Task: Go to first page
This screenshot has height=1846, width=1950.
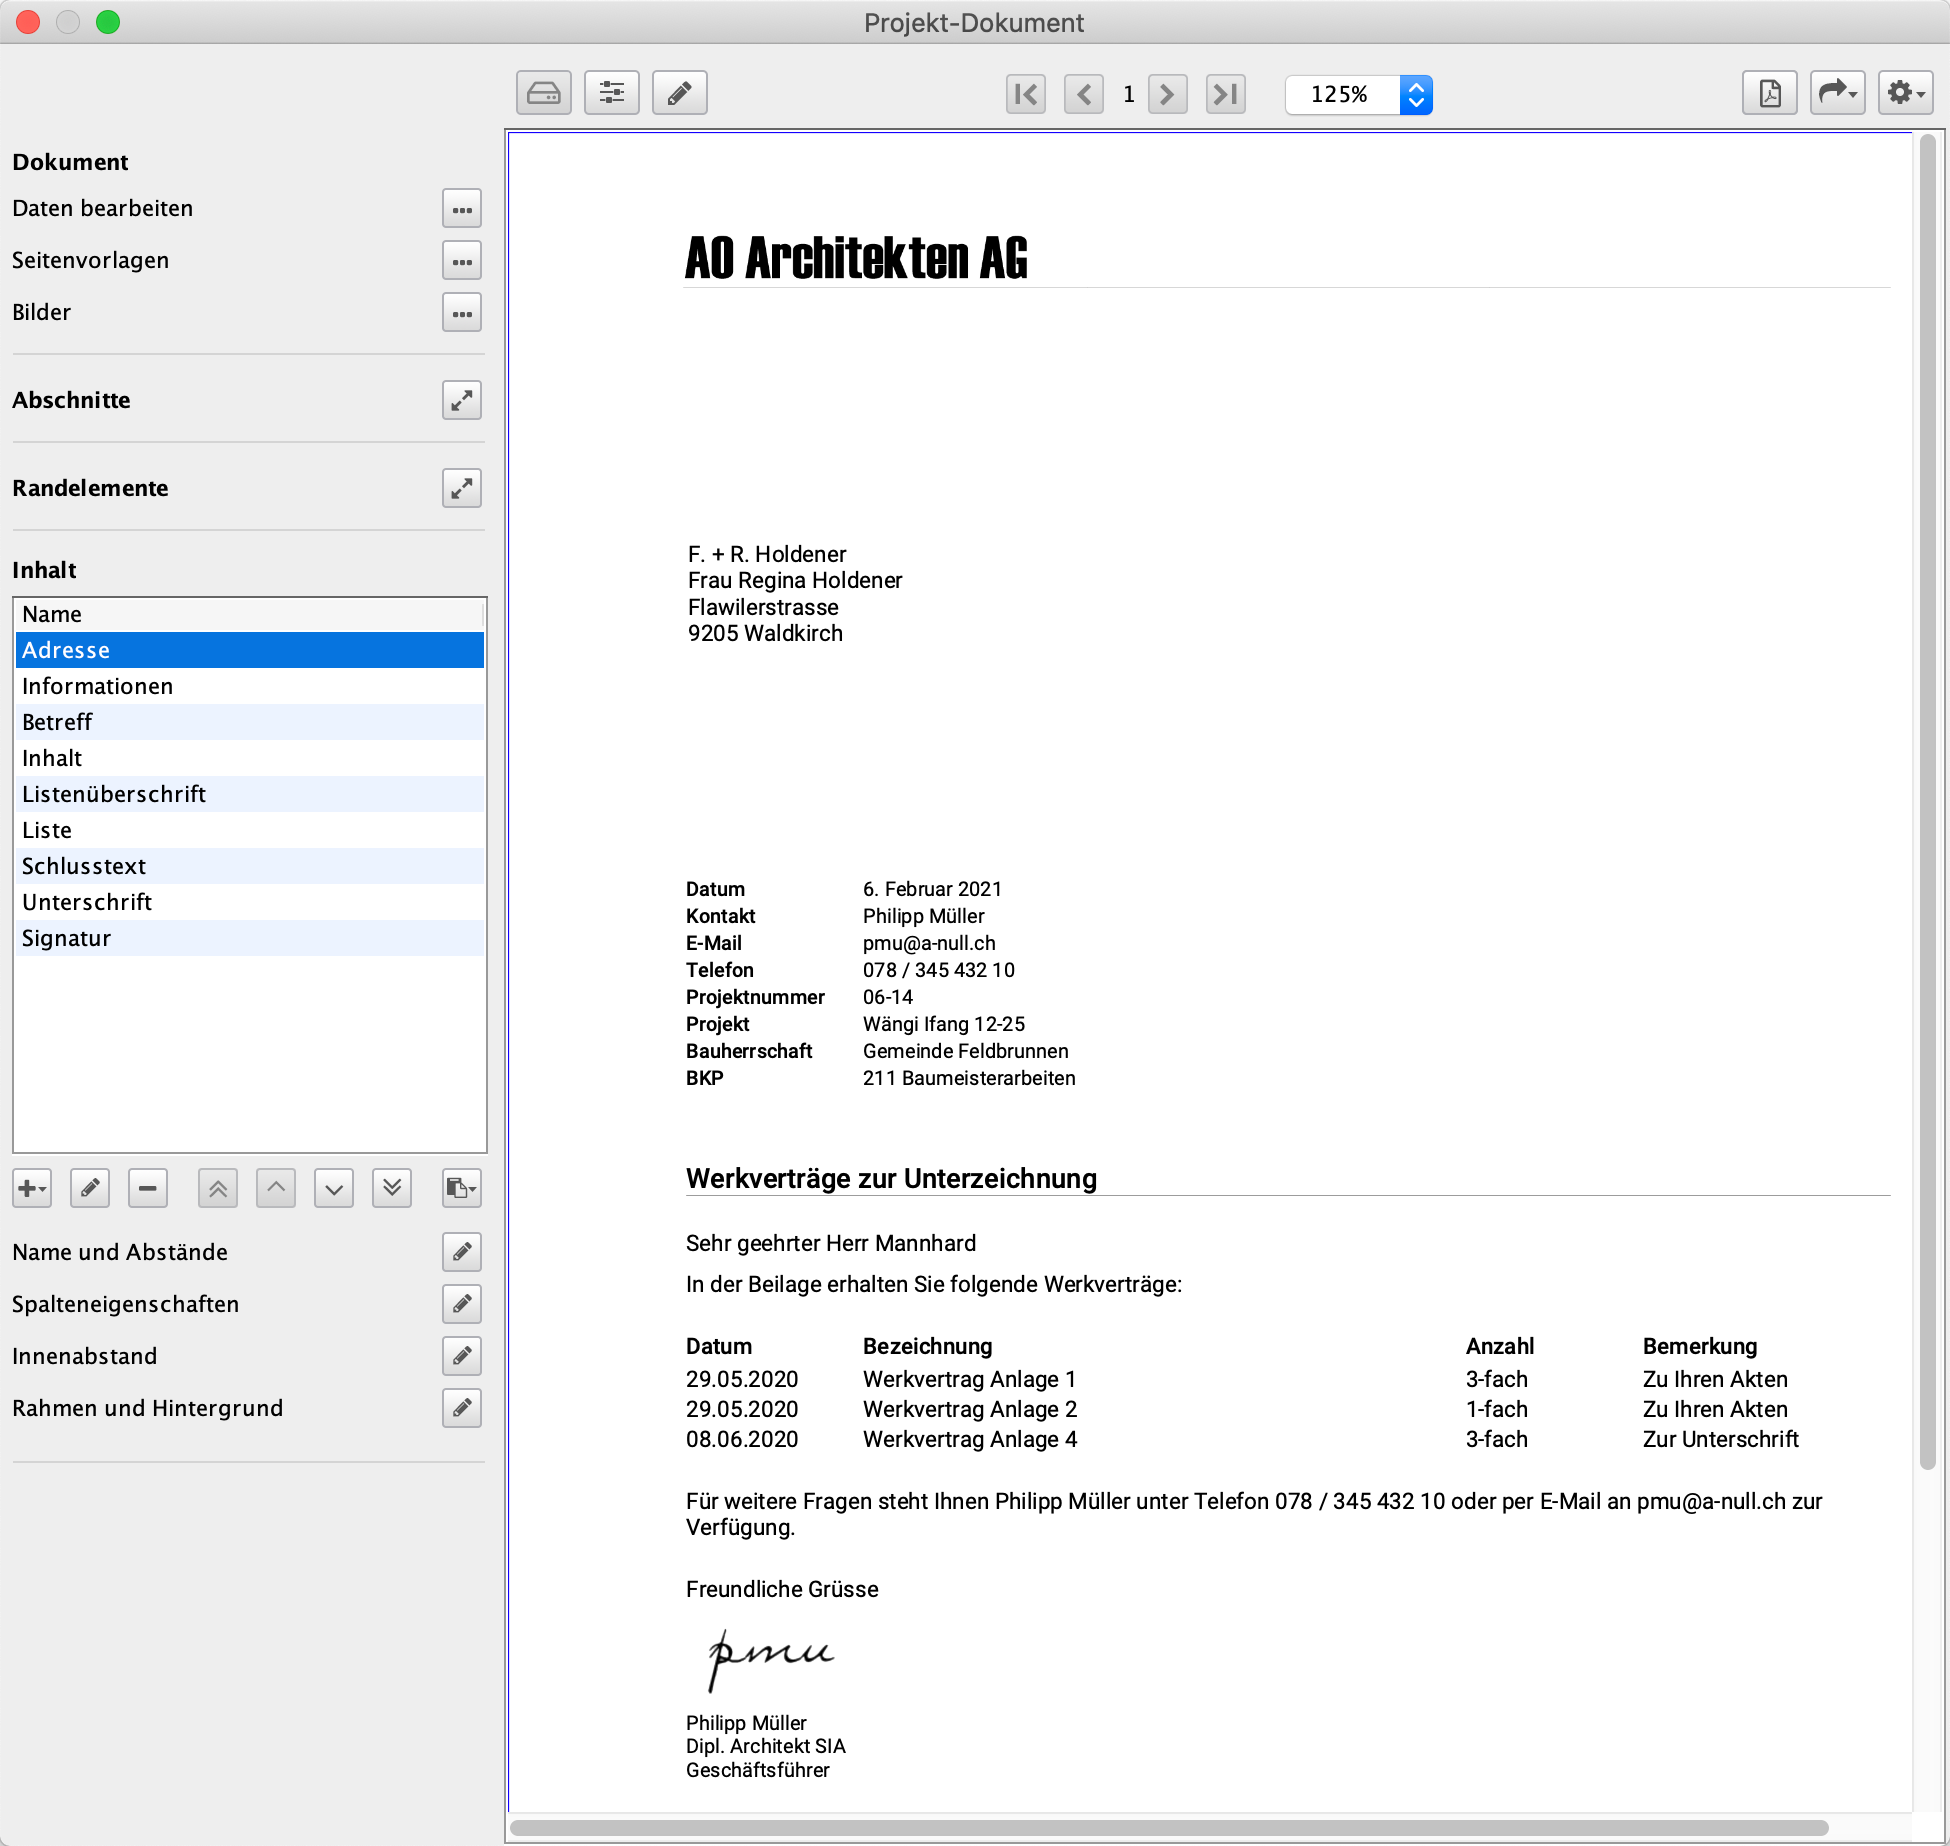Action: tap(1026, 94)
